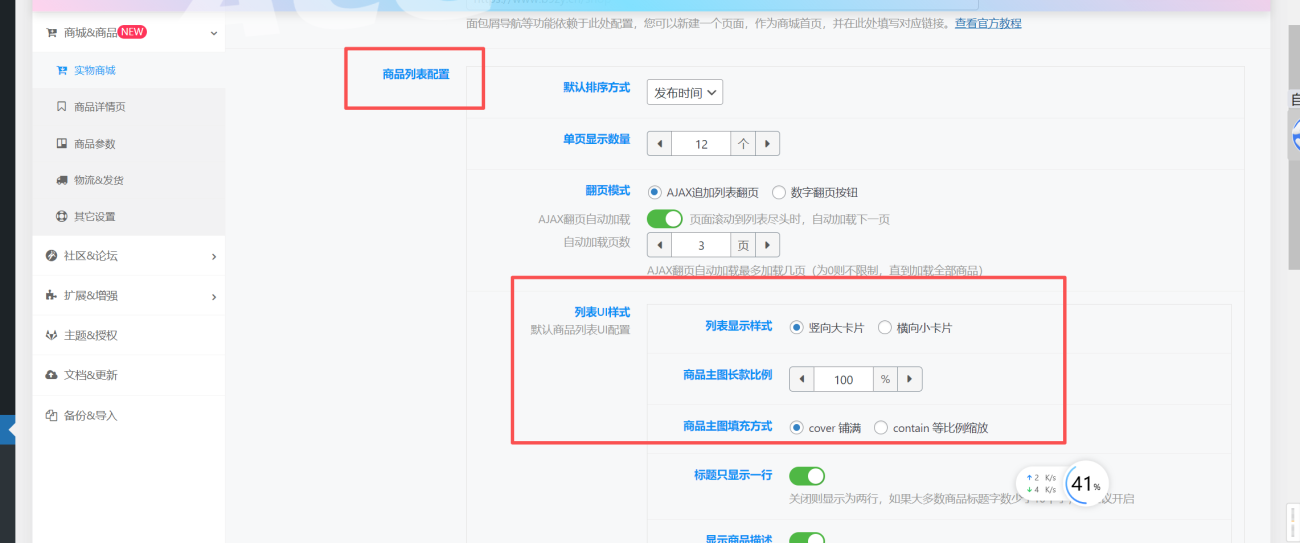Click the 翻页模式 label

pos(608,190)
